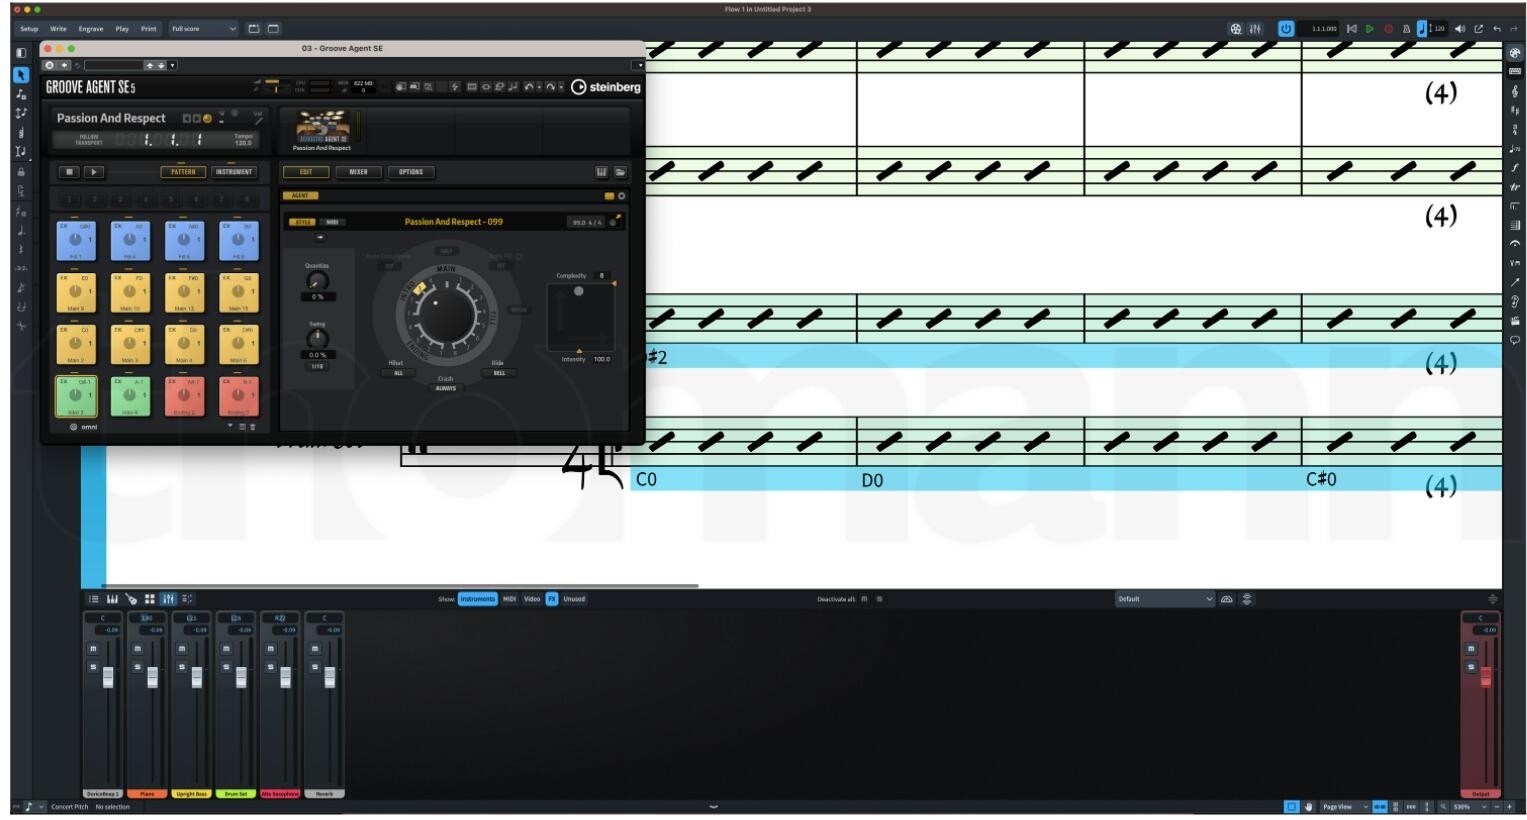Go to Print mode tab
Viewport: 1527px width, 820px height.
tap(148, 29)
